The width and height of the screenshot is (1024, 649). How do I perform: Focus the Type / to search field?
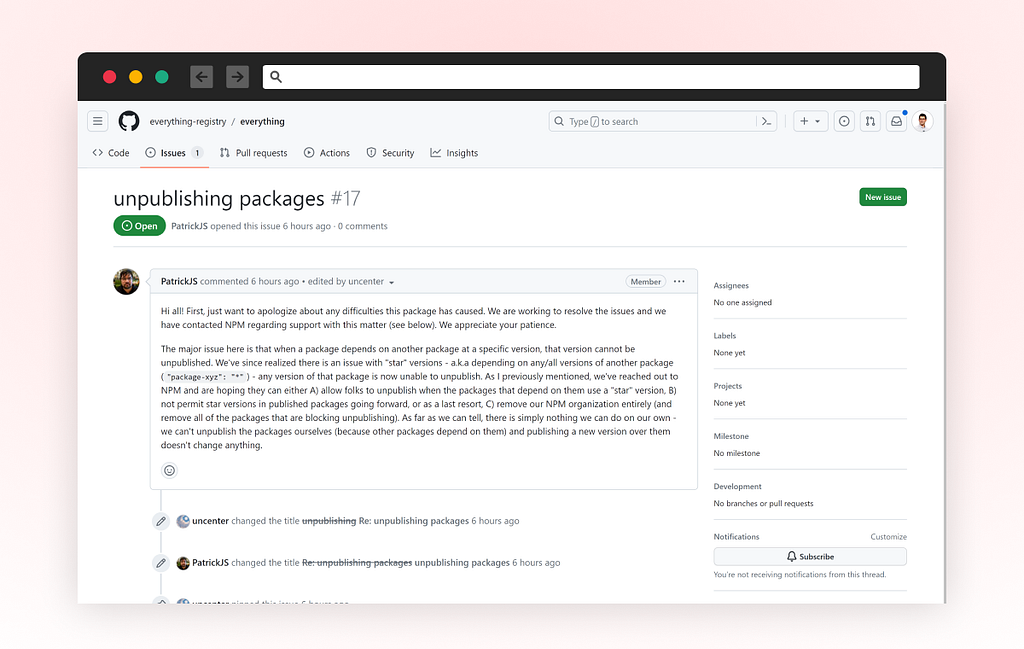(653, 121)
